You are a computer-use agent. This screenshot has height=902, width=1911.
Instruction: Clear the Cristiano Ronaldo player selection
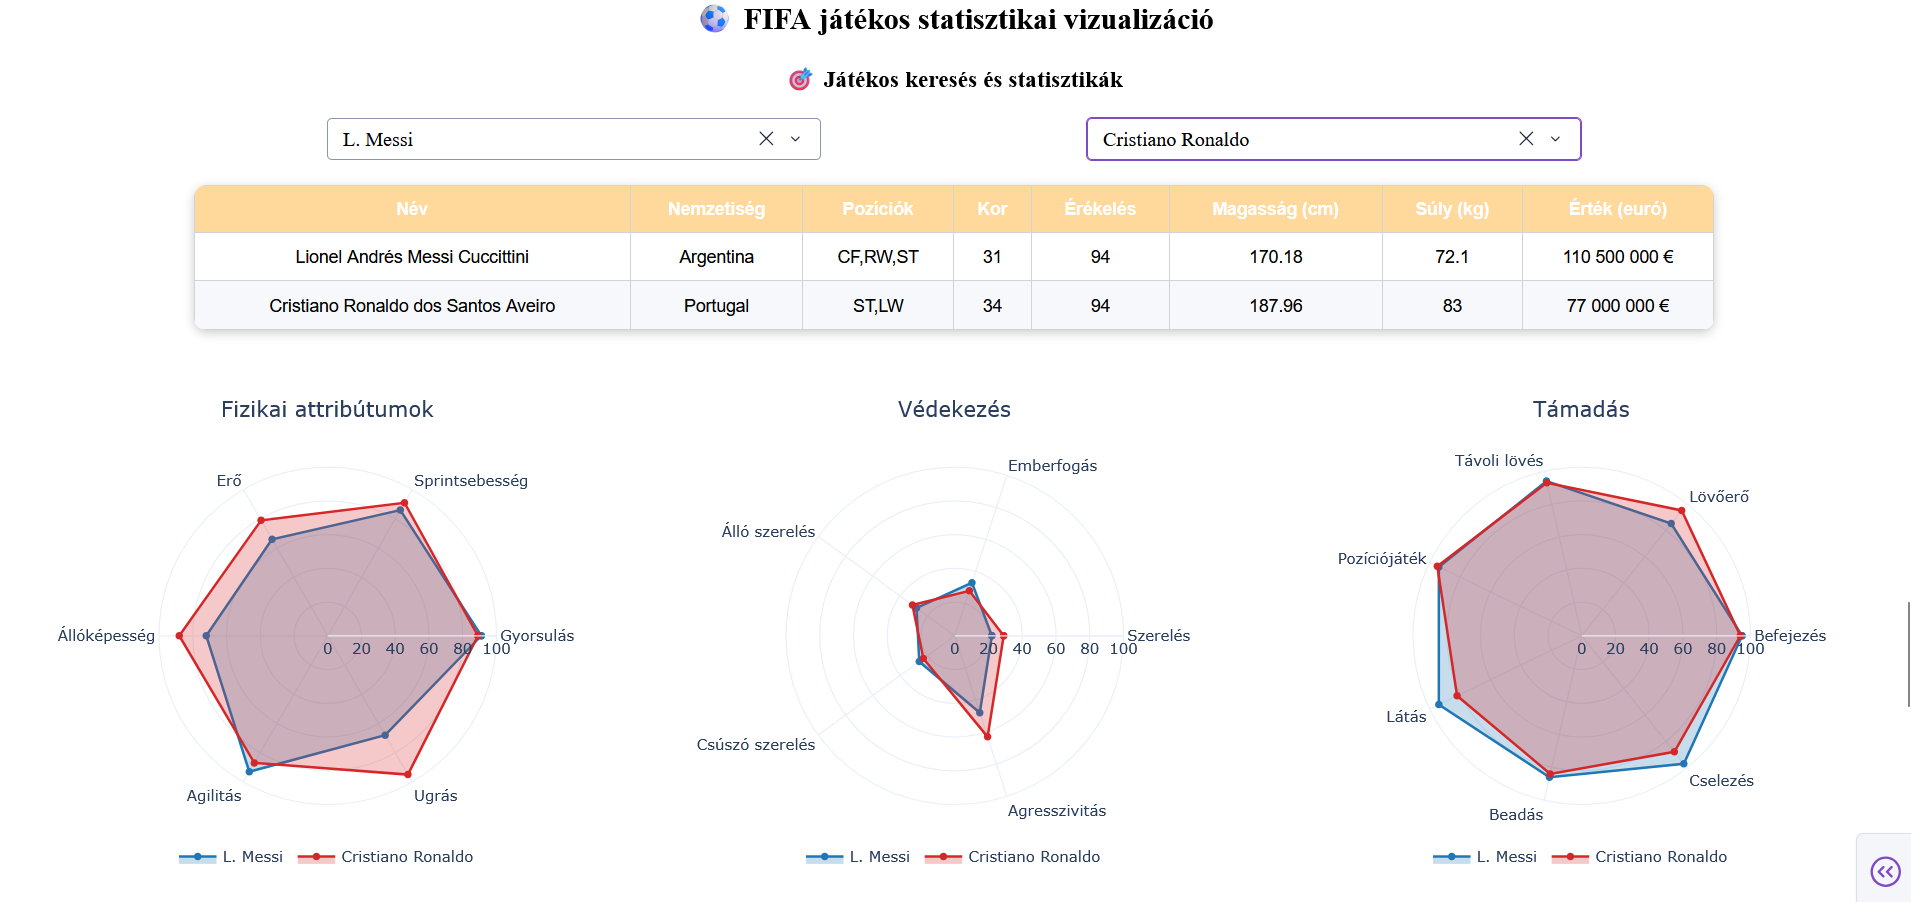click(x=1526, y=139)
